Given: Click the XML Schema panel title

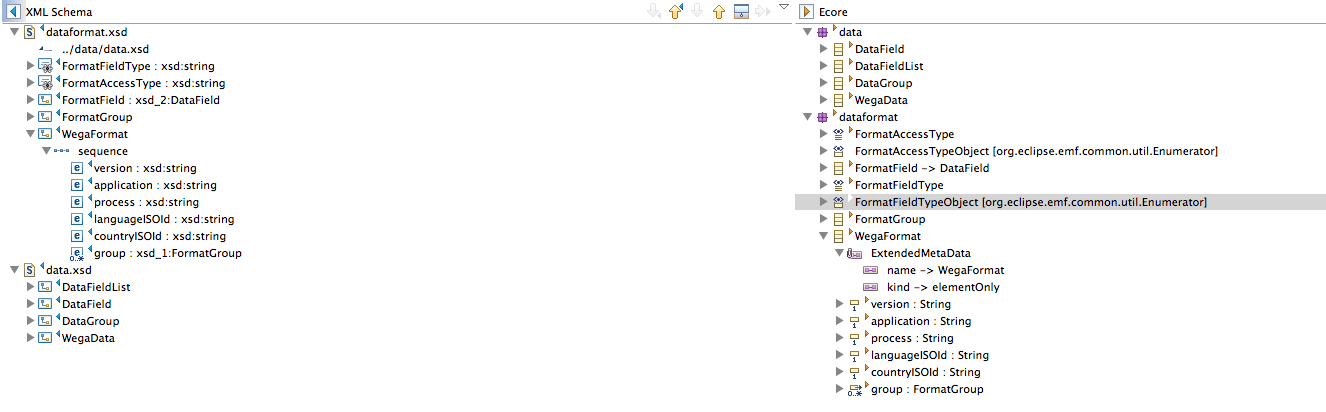Looking at the screenshot, I should [59, 11].
